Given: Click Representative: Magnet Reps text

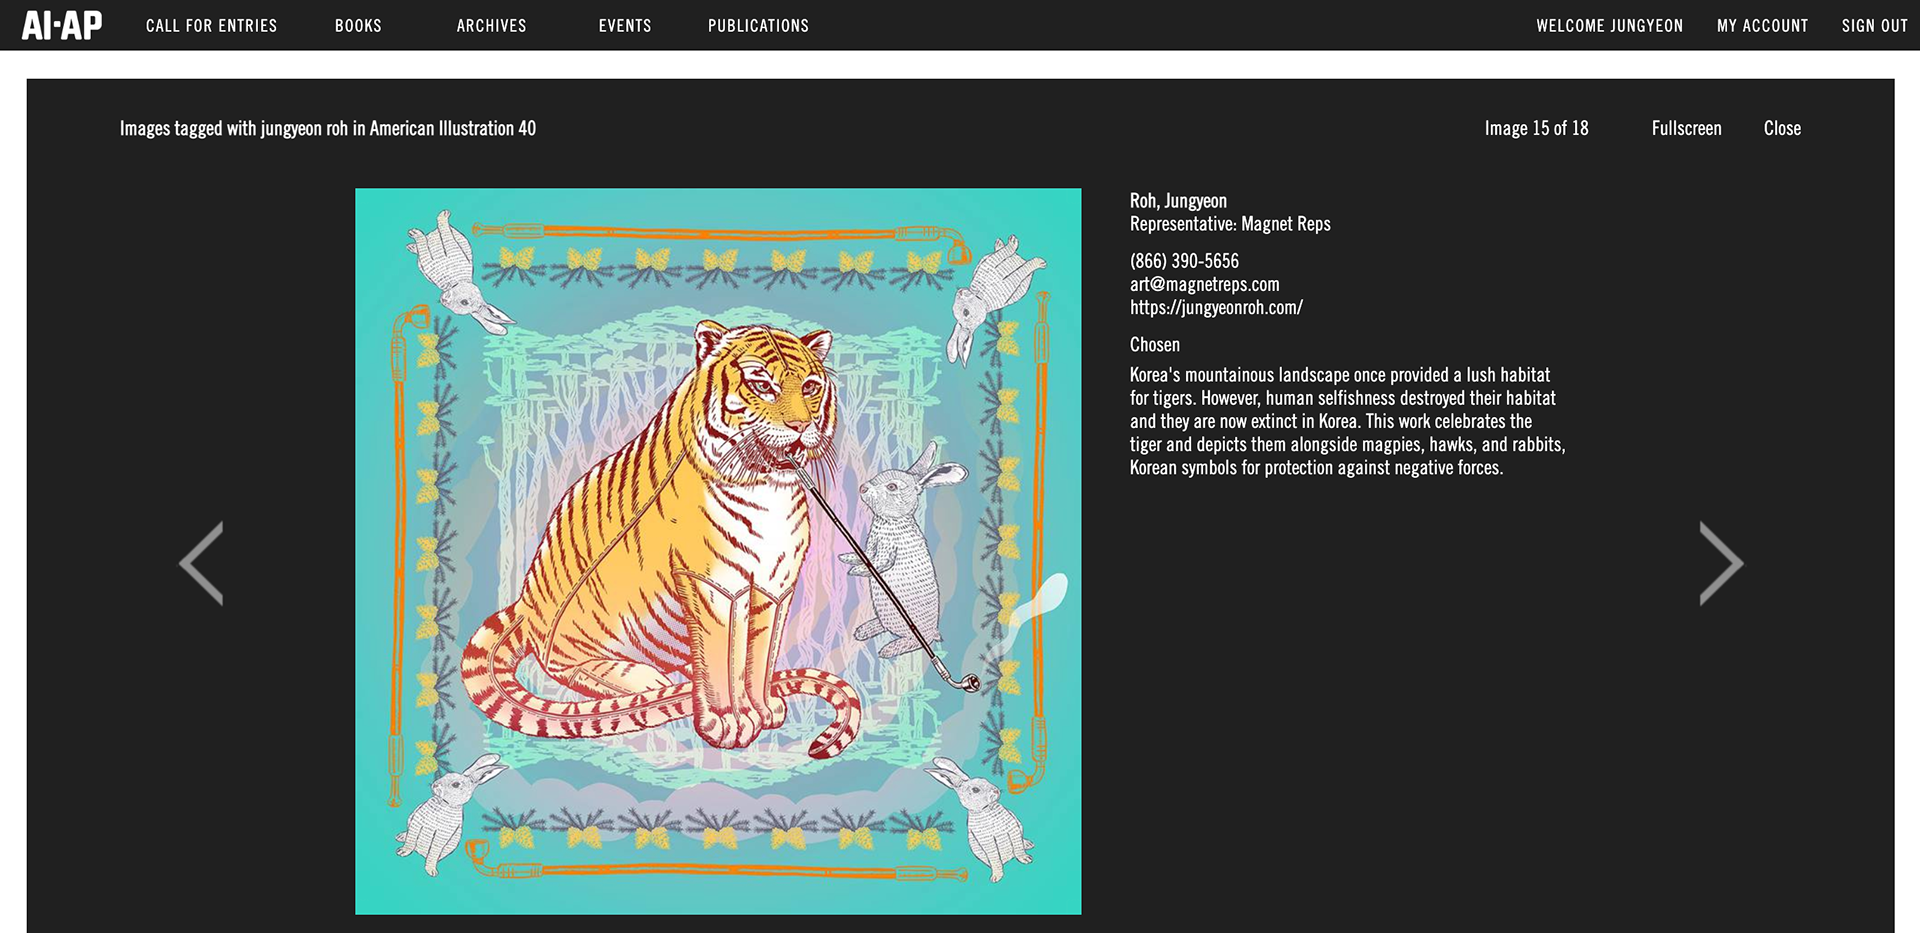Looking at the screenshot, I should 1230,224.
